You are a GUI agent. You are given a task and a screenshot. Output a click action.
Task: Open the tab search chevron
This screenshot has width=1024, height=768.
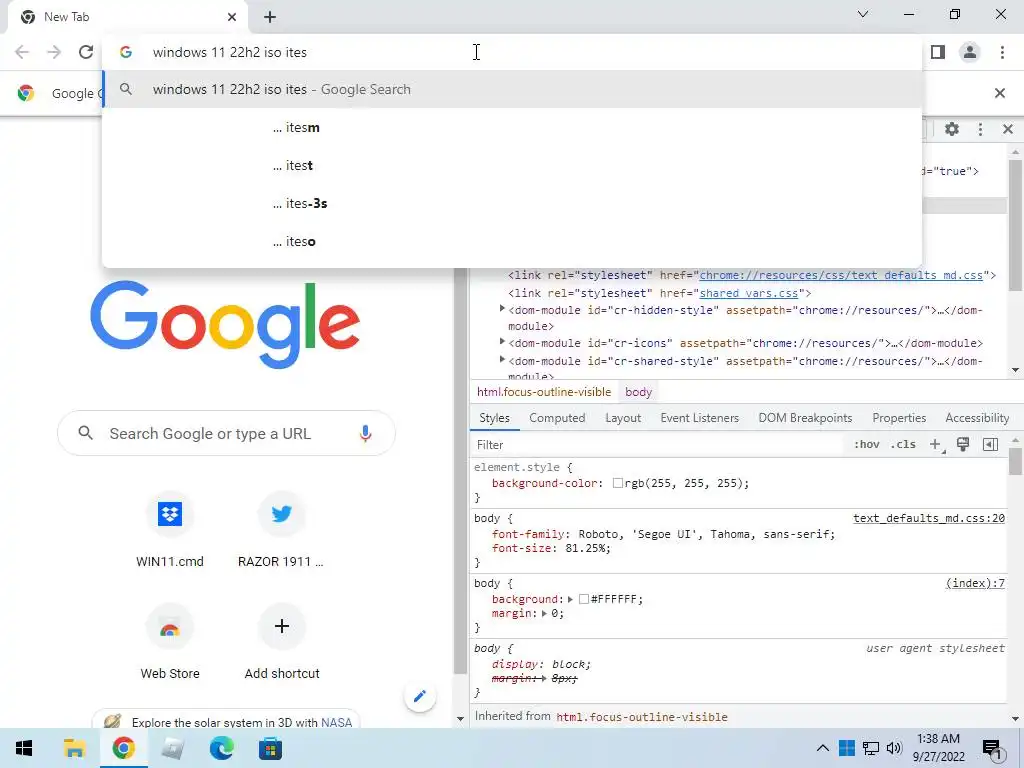pos(863,14)
